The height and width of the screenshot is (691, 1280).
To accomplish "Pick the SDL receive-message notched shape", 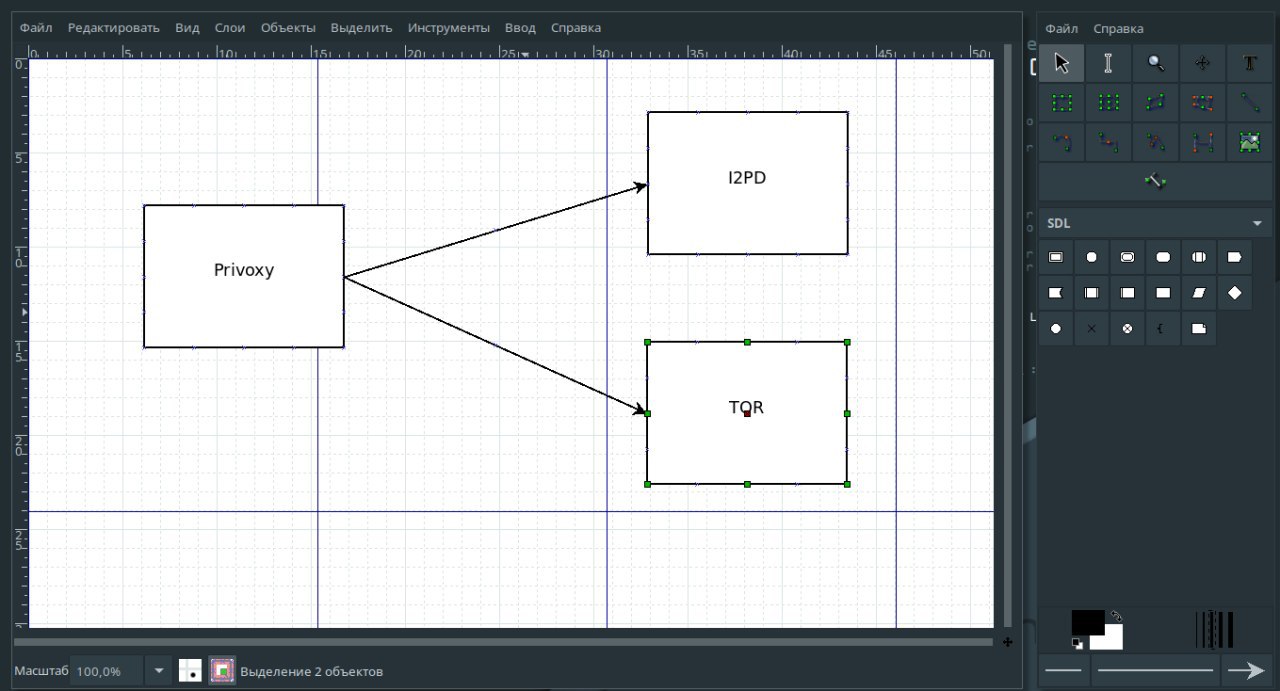I will [1056, 293].
